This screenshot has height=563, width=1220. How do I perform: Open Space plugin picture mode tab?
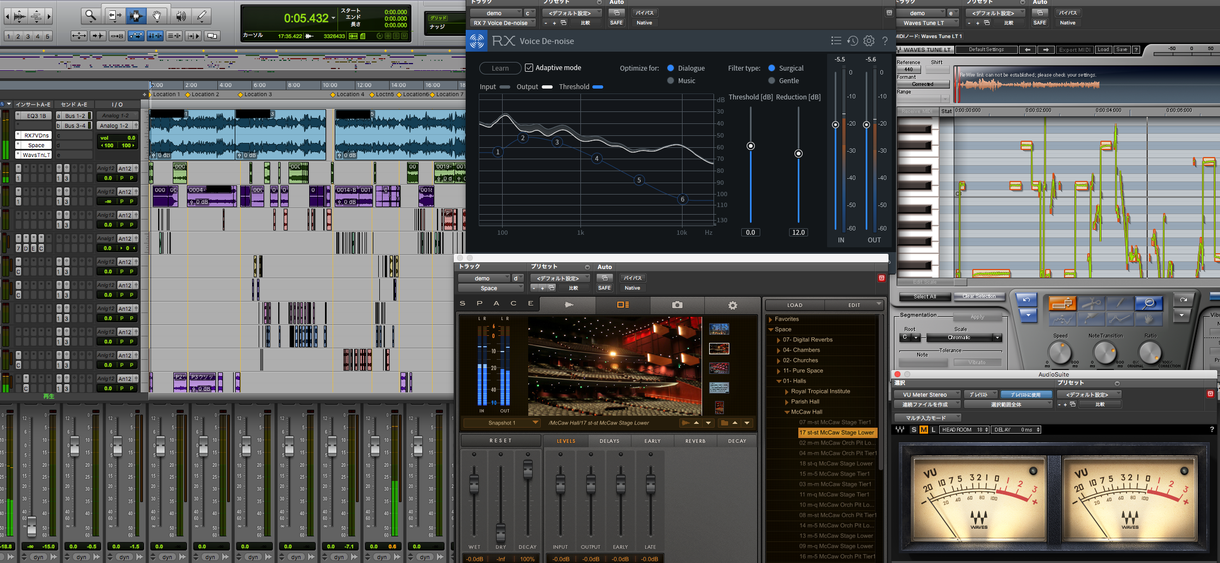point(622,304)
